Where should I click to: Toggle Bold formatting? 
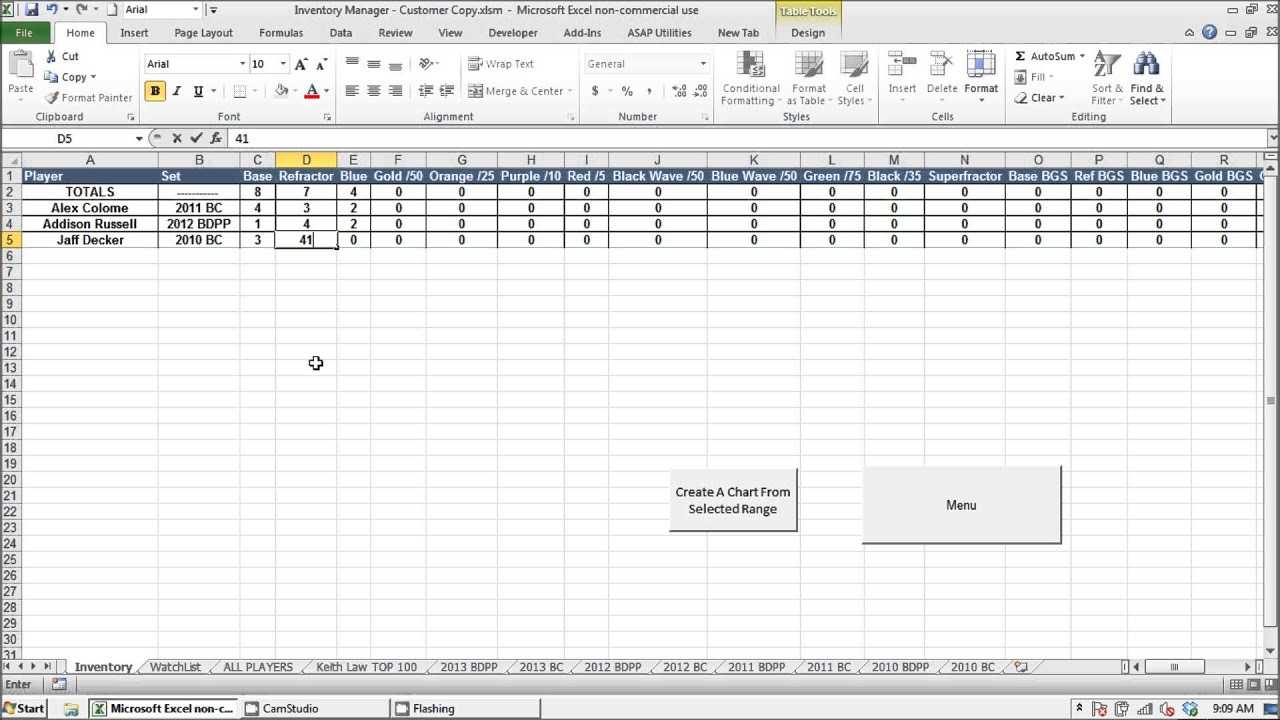pyautogui.click(x=155, y=91)
